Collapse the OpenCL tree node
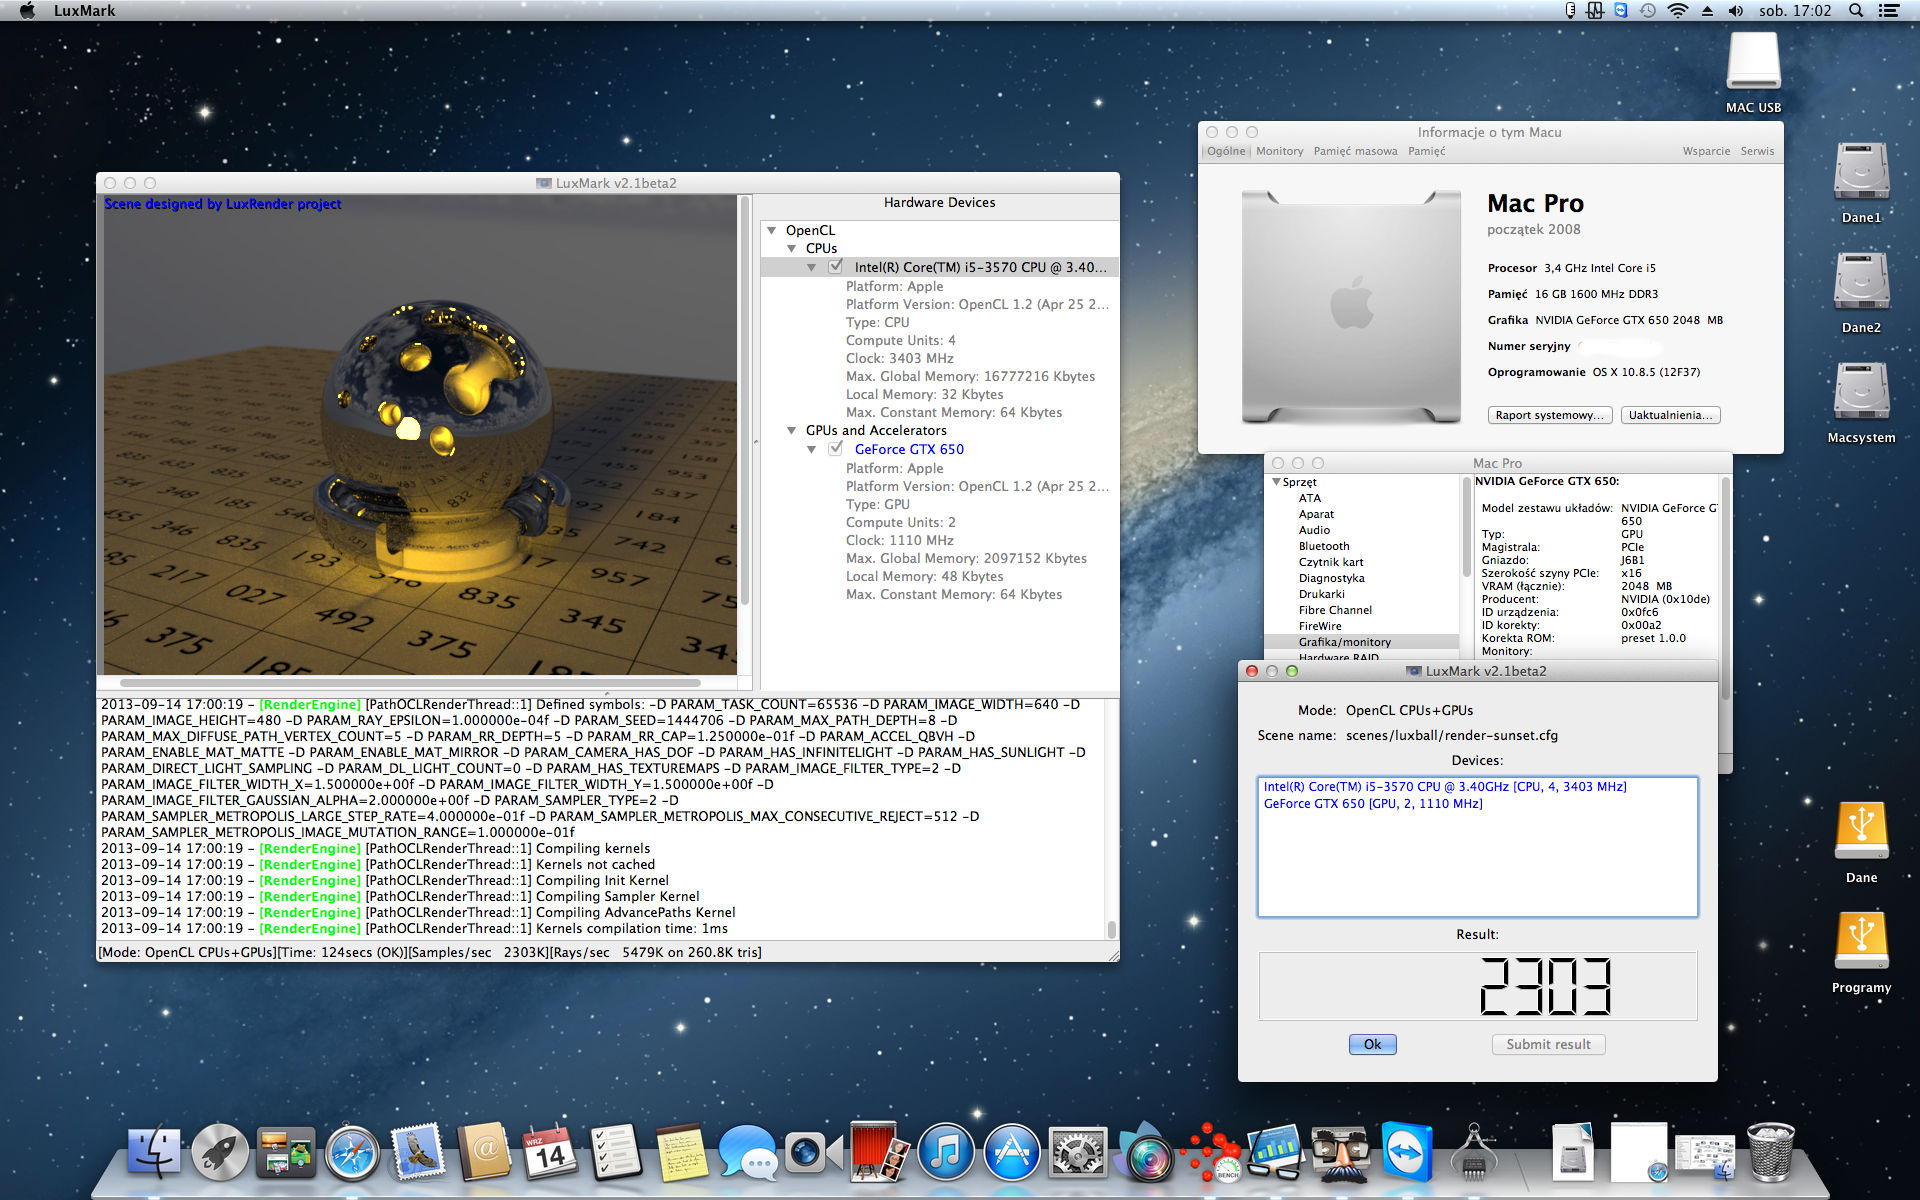This screenshot has width=1920, height=1200. click(772, 230)
